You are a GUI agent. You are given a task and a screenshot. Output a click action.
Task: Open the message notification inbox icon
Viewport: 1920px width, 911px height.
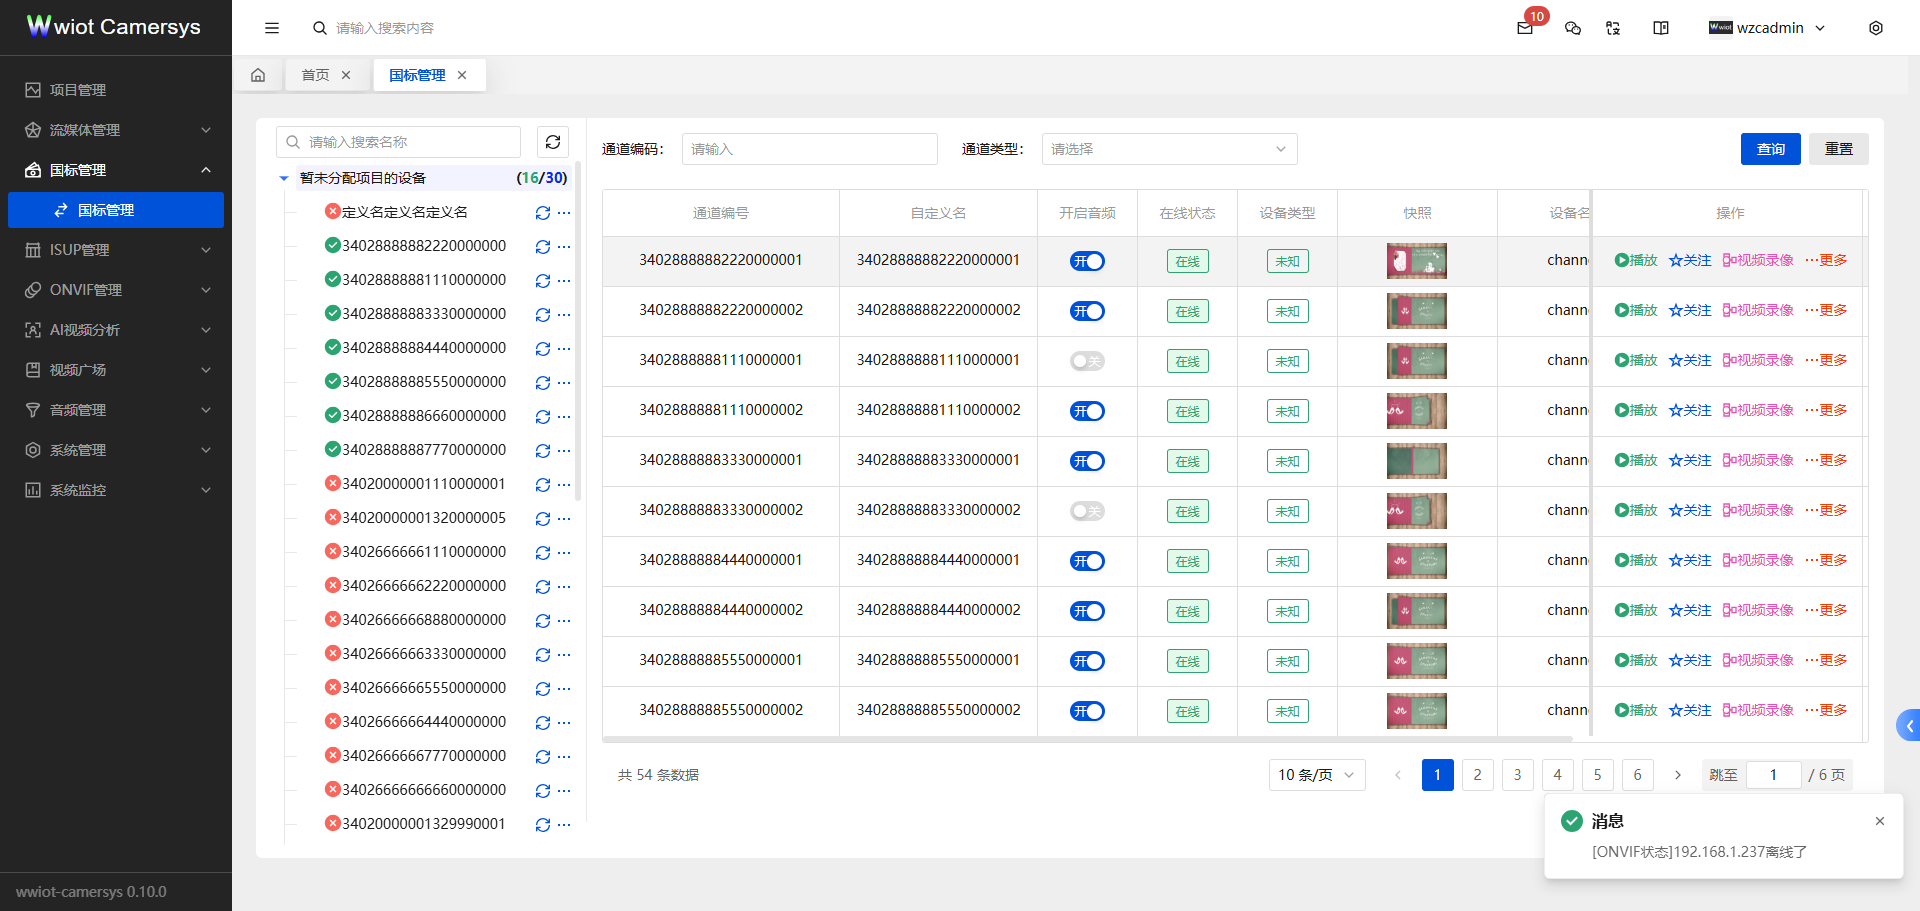(x=1524, y=29)
